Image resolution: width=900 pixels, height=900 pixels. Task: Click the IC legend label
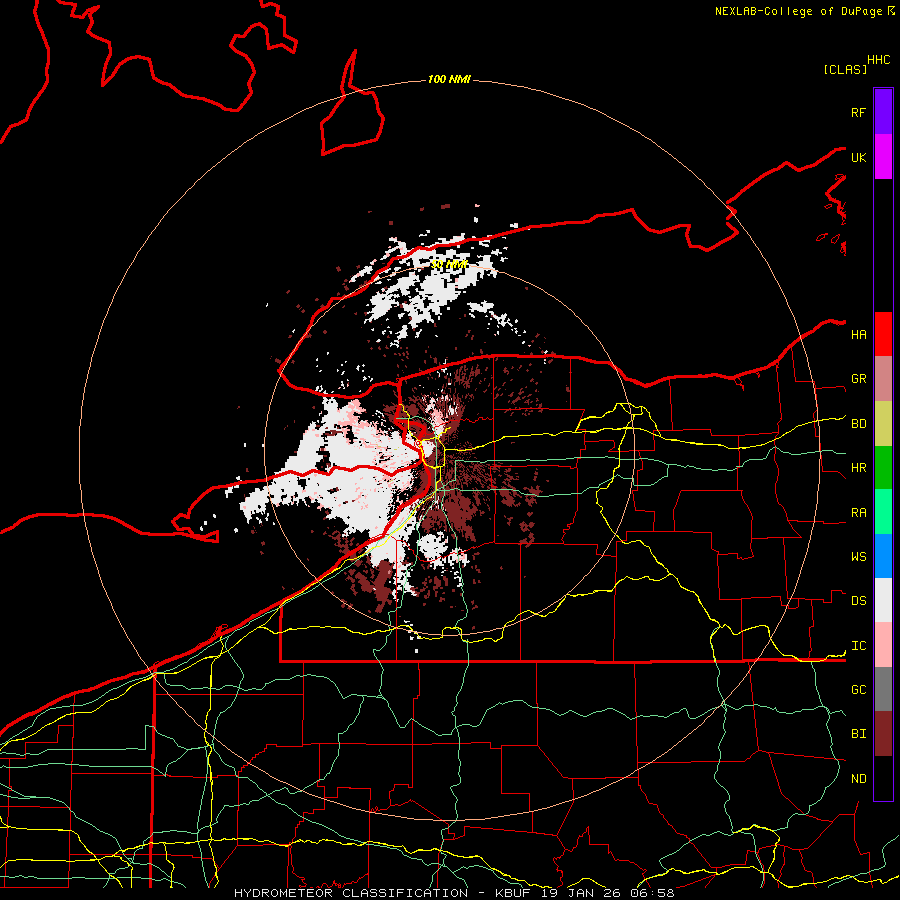858,646
